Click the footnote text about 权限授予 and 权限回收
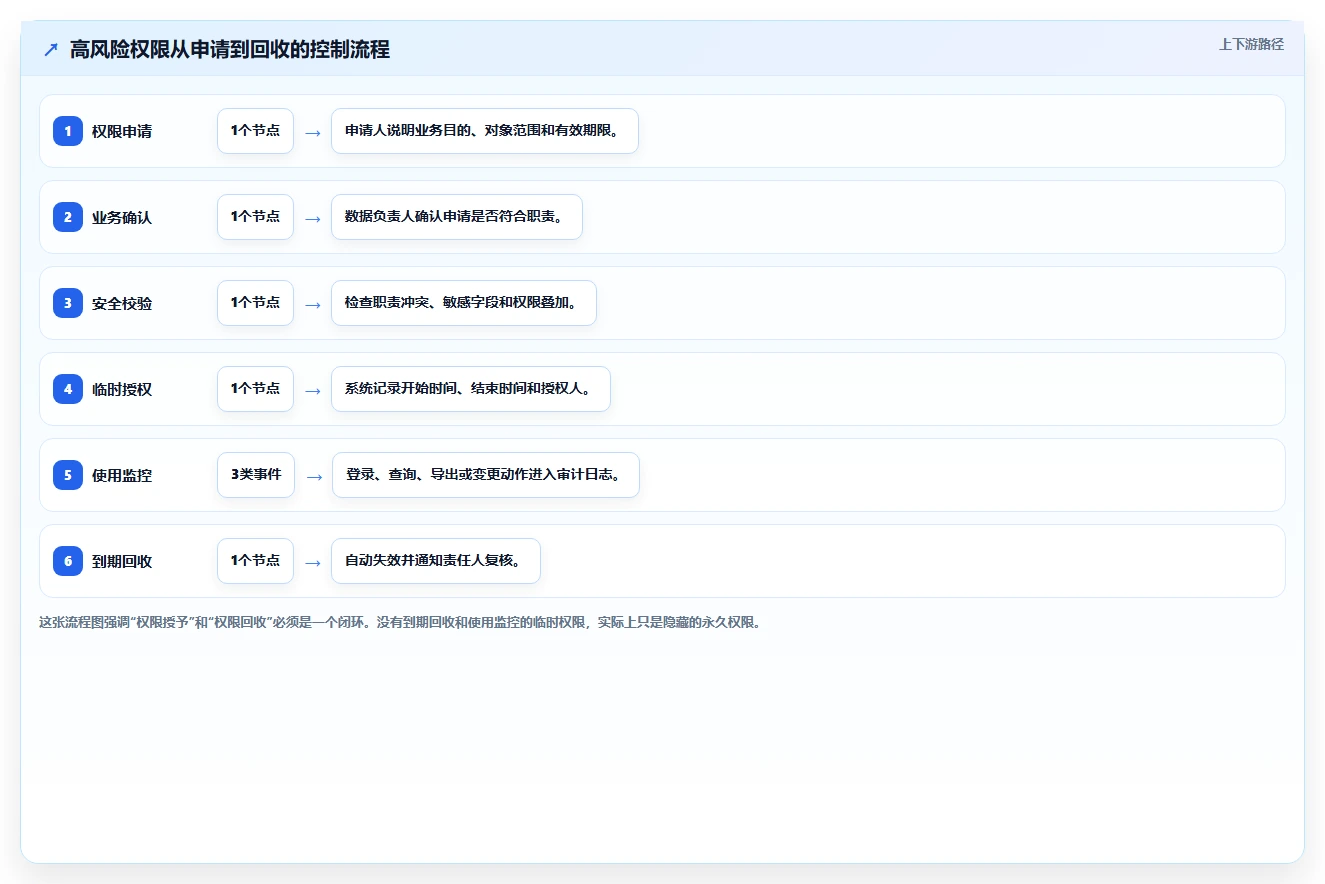The height and width of the screenshot is (884, 1325). (x=400, y=622)
